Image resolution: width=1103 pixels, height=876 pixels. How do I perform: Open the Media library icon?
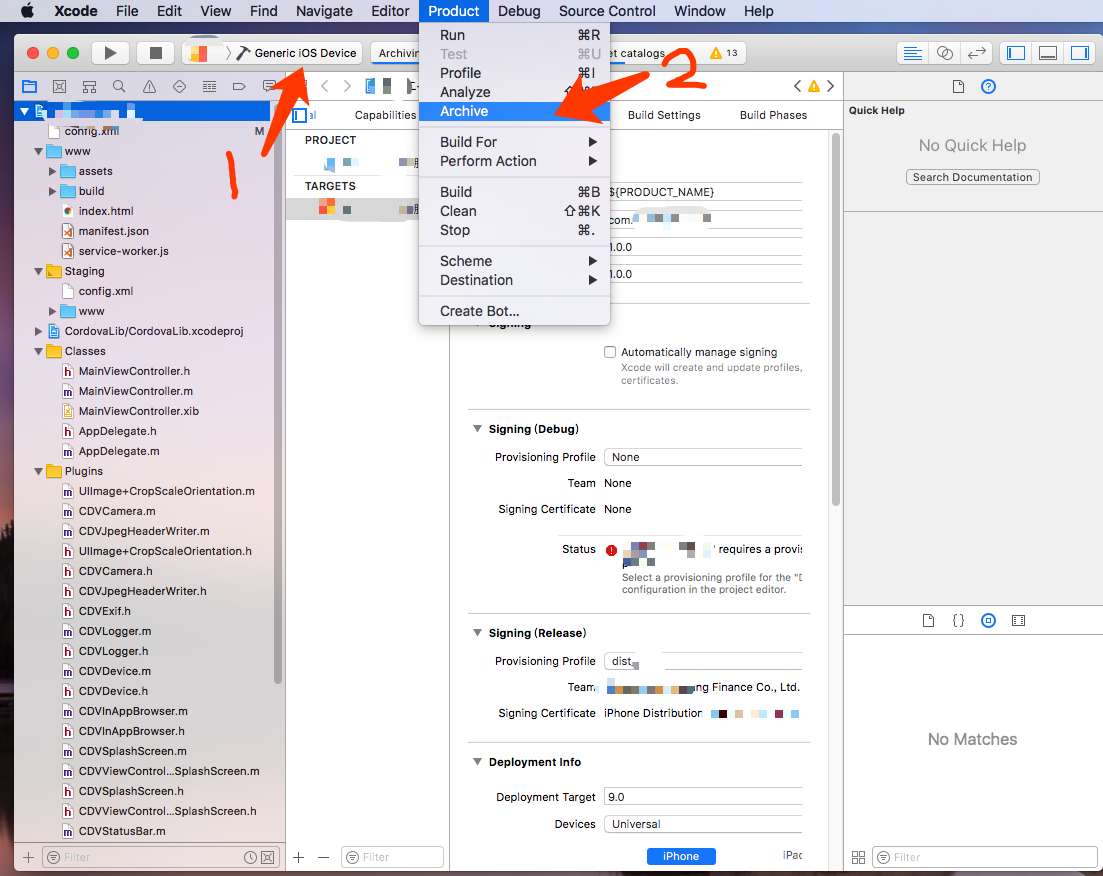tap(1018, 621)
